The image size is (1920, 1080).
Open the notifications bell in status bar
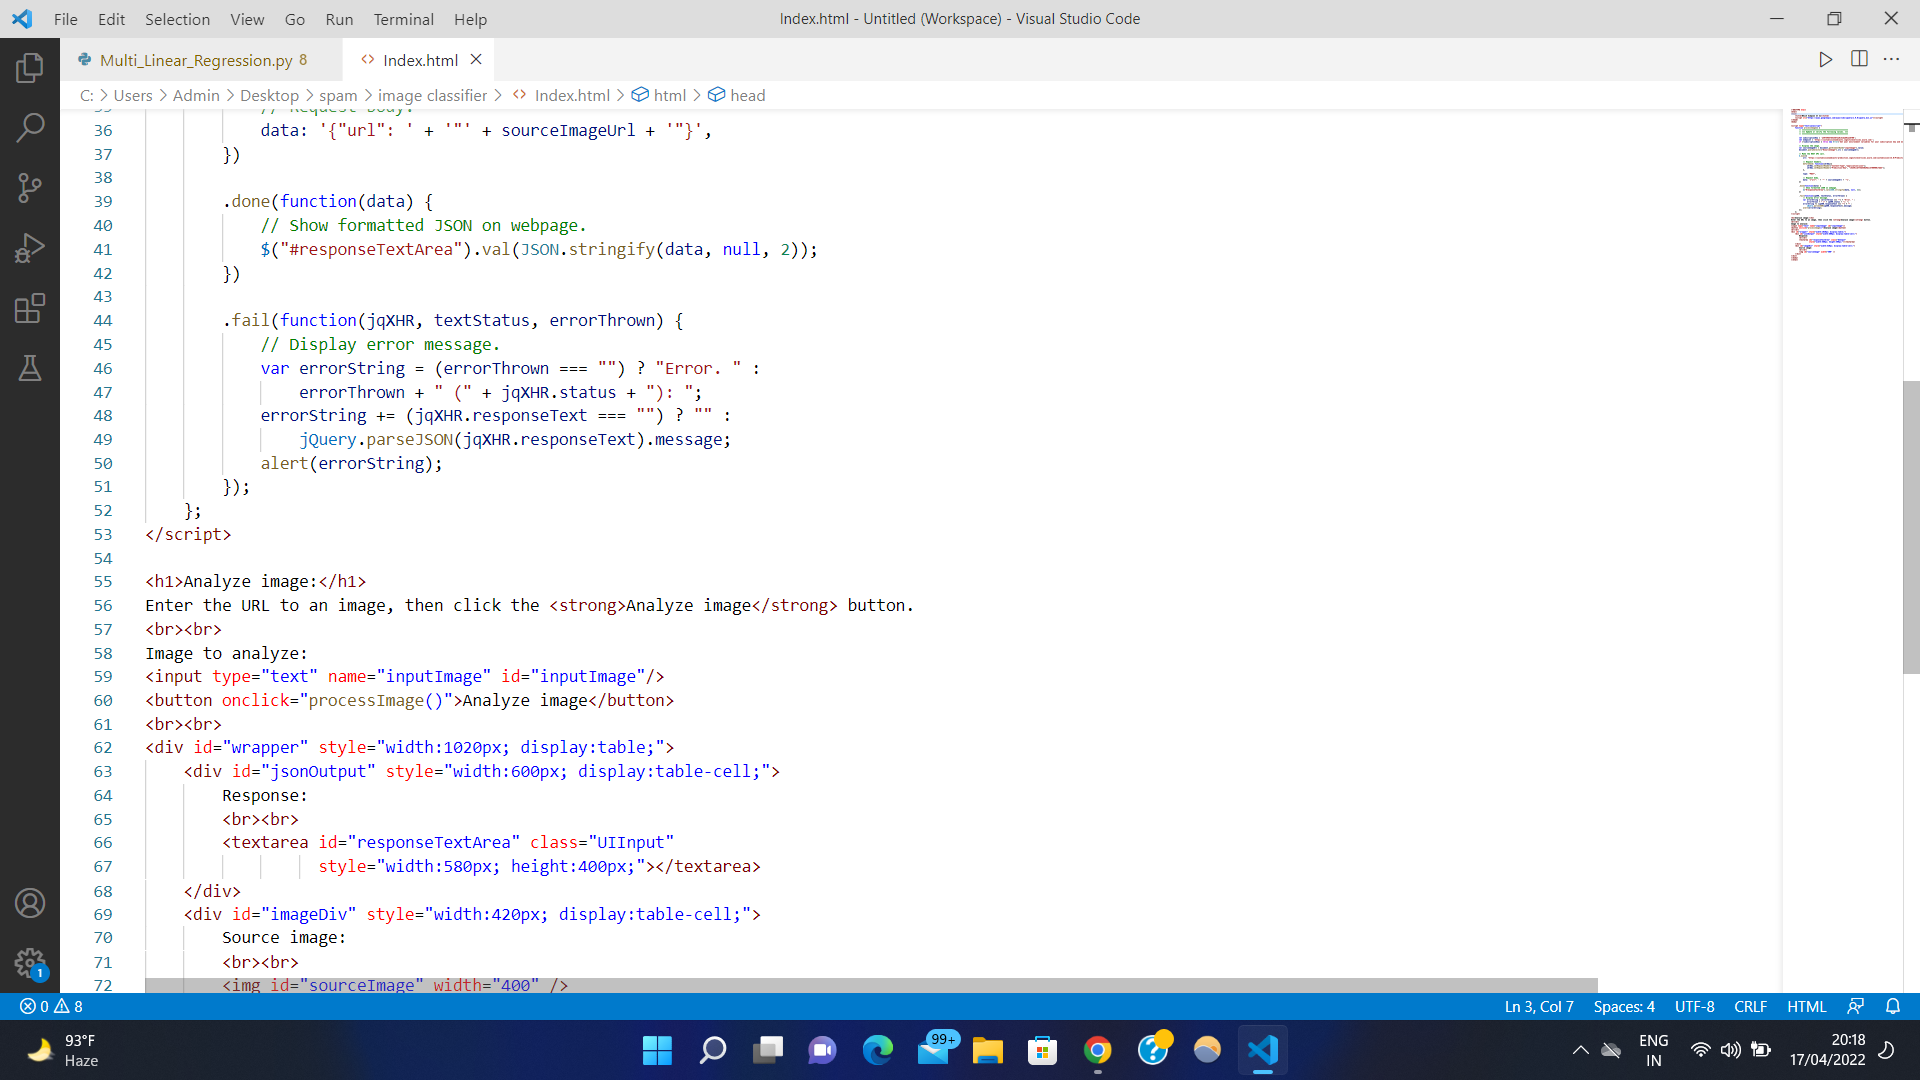coord(1892,1007)
